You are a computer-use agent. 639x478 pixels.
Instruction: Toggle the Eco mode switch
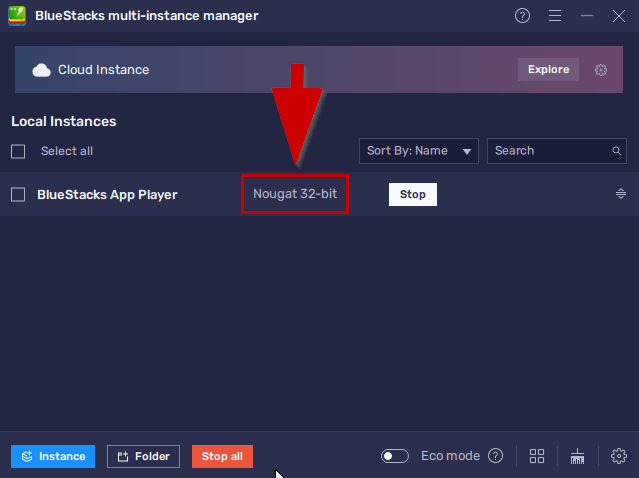(x=394, y=456)
